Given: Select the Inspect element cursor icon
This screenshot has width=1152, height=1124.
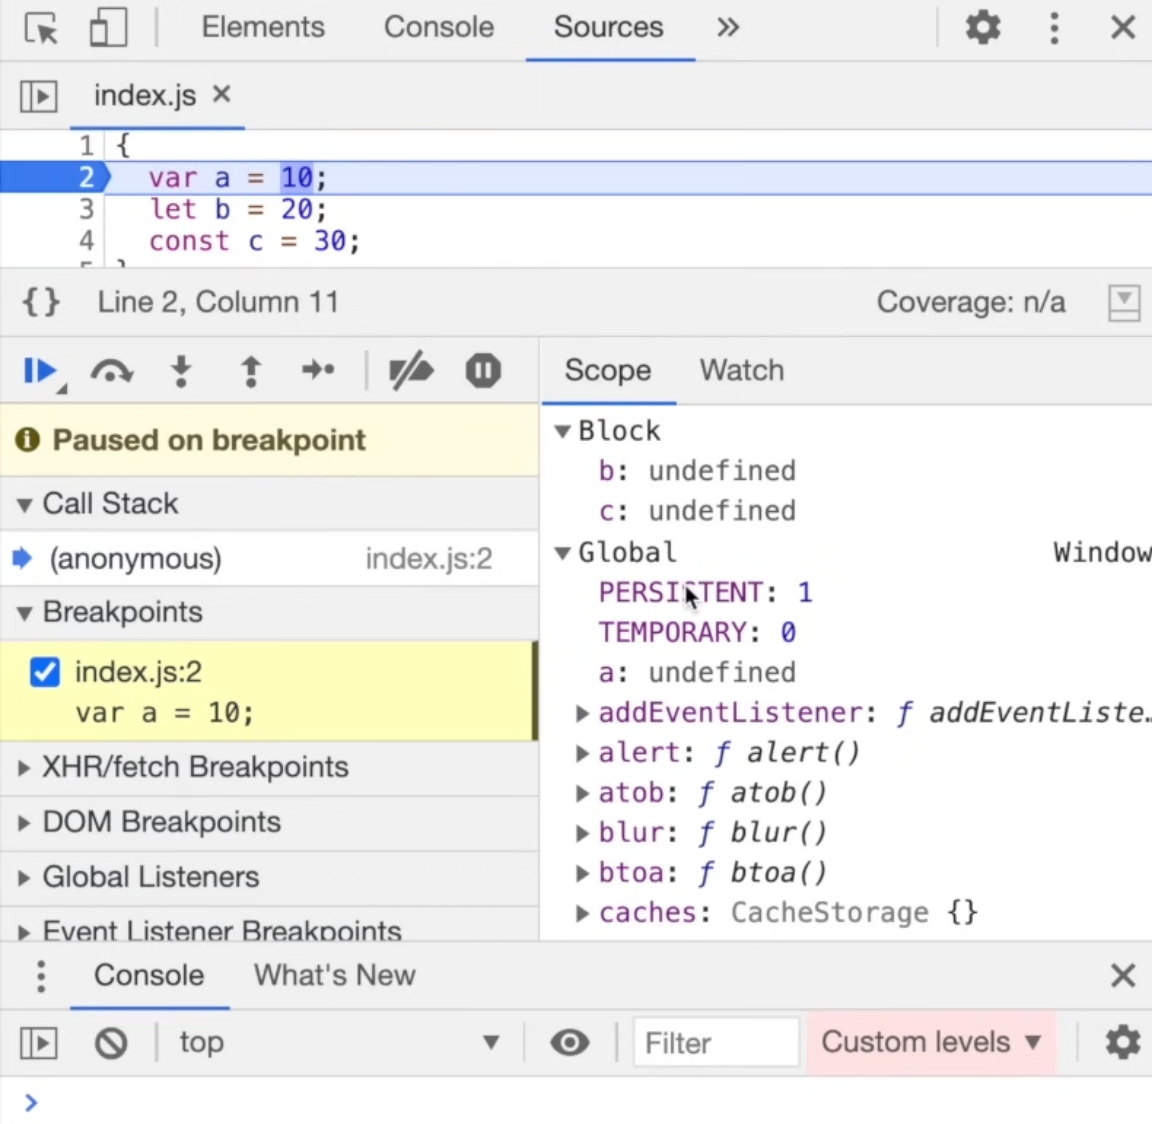Looking at the screenshot, I should (40, 27).
